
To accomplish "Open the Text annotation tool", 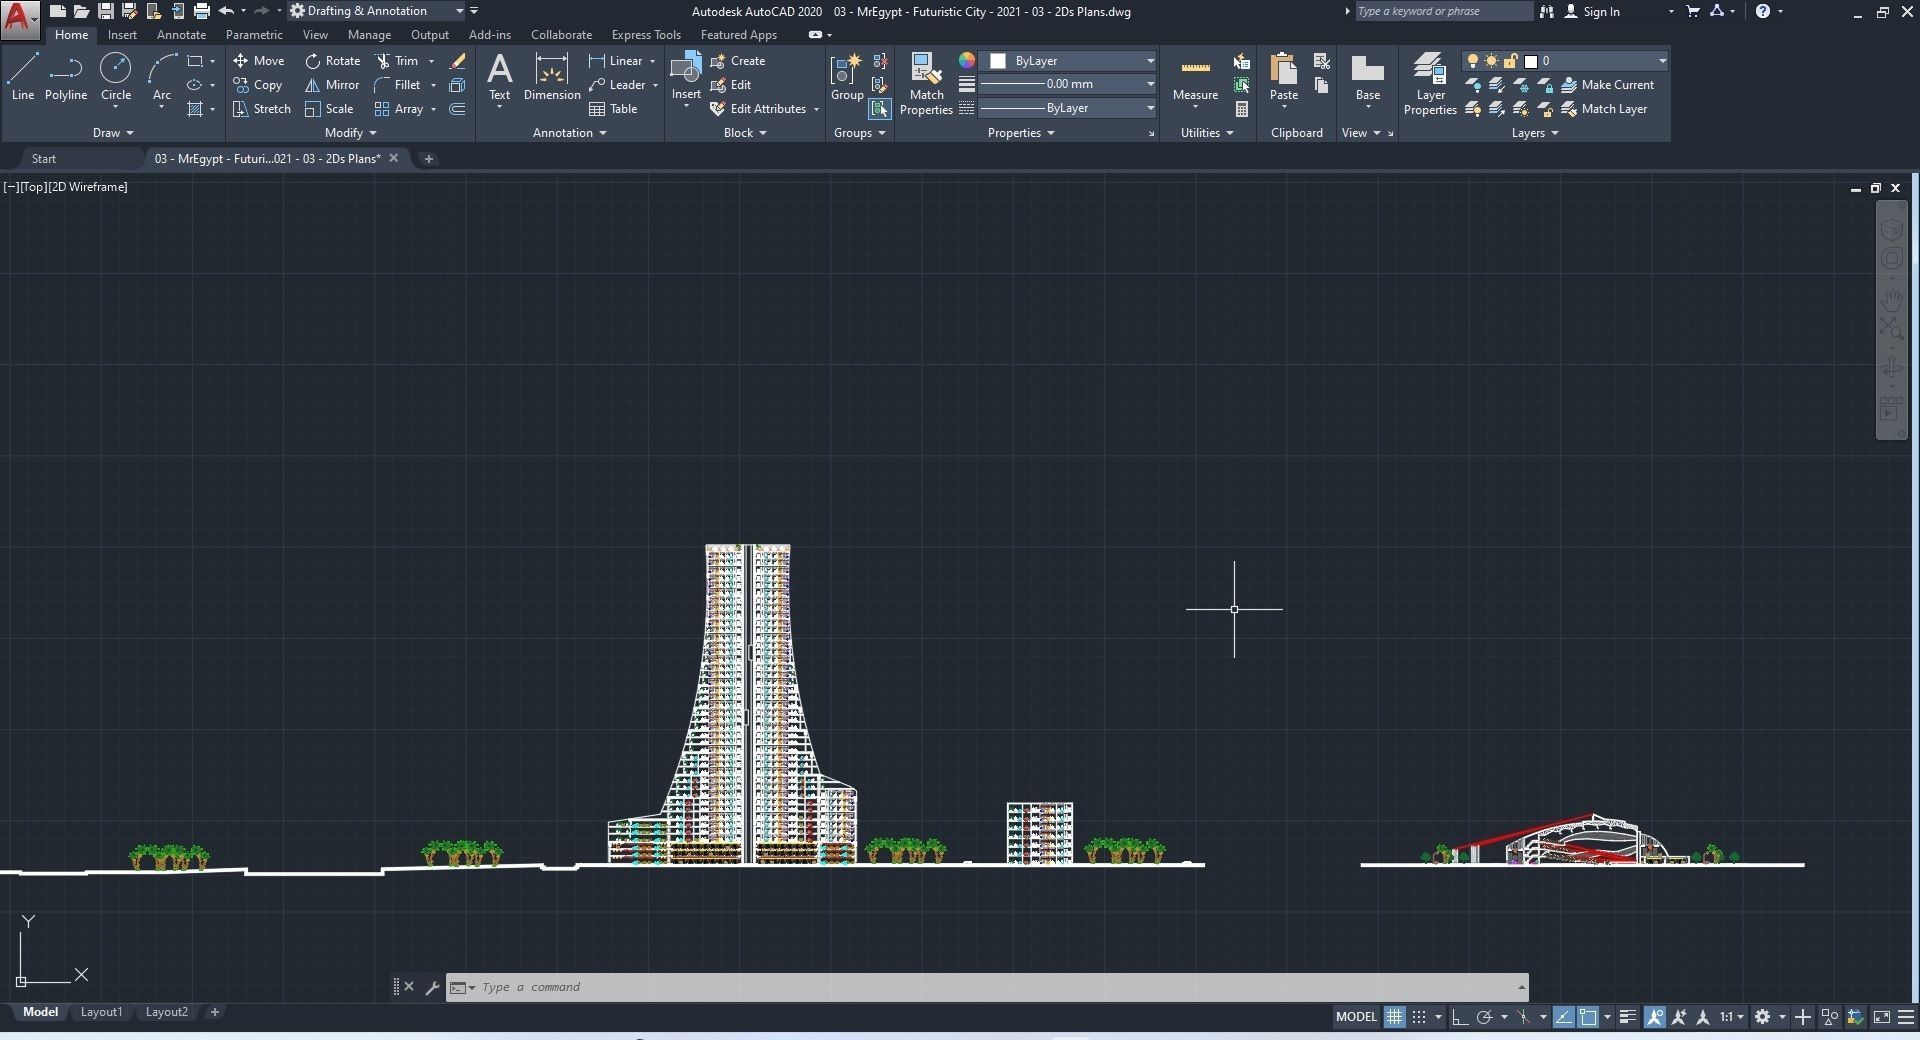I will 499,77.
